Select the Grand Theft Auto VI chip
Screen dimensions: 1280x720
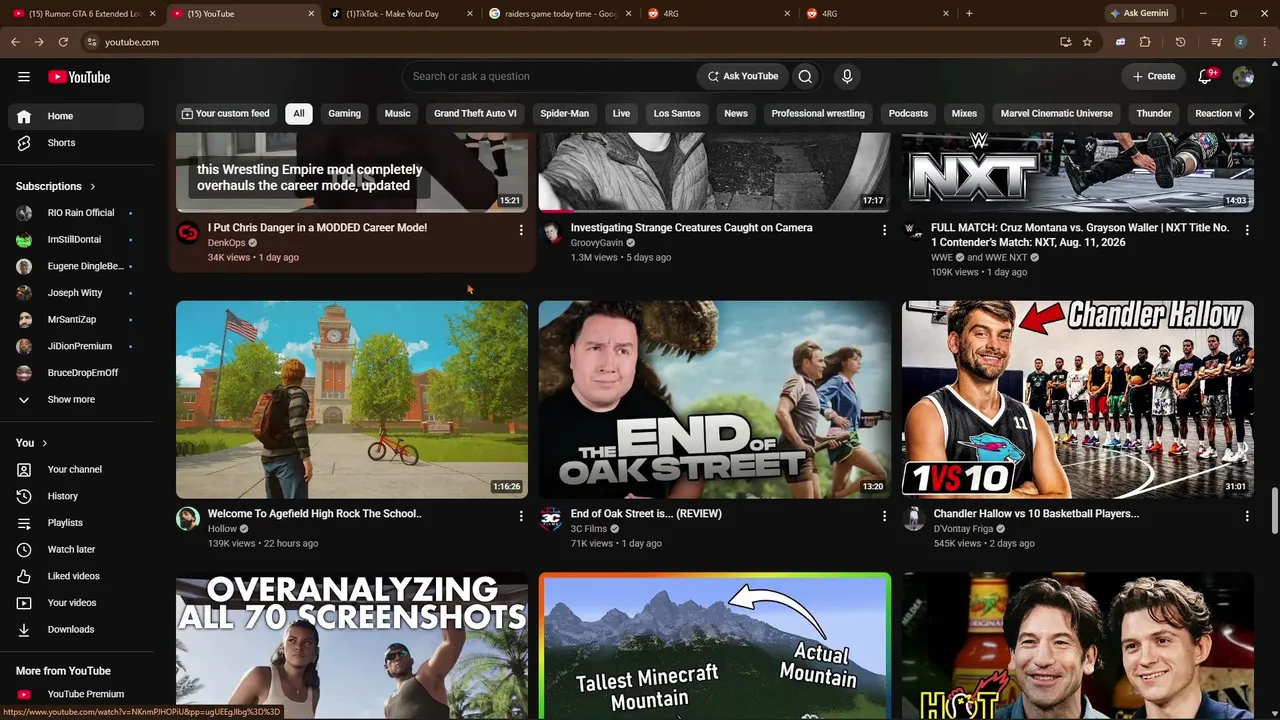coord(475,114)
